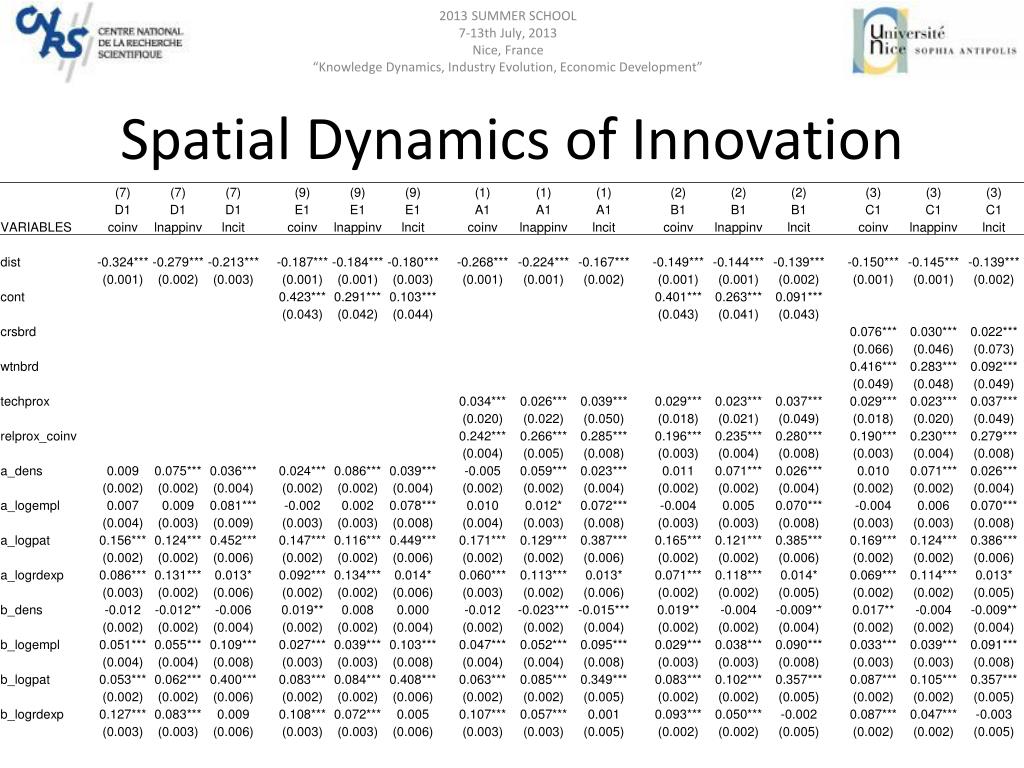
Task: Click the 'a_logrdexp' row label
Action: (x=32, y=575)
